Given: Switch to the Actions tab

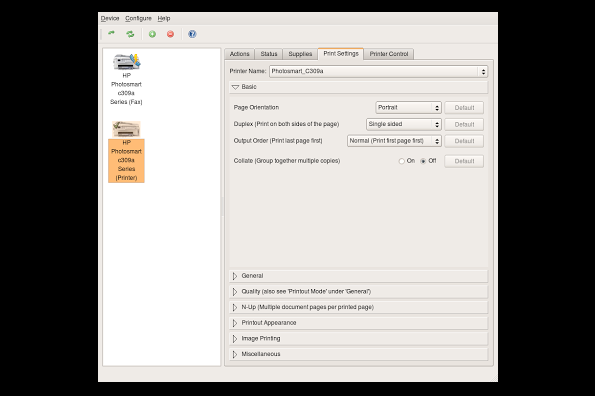Looking at the screenshot, I should point(239,54).
